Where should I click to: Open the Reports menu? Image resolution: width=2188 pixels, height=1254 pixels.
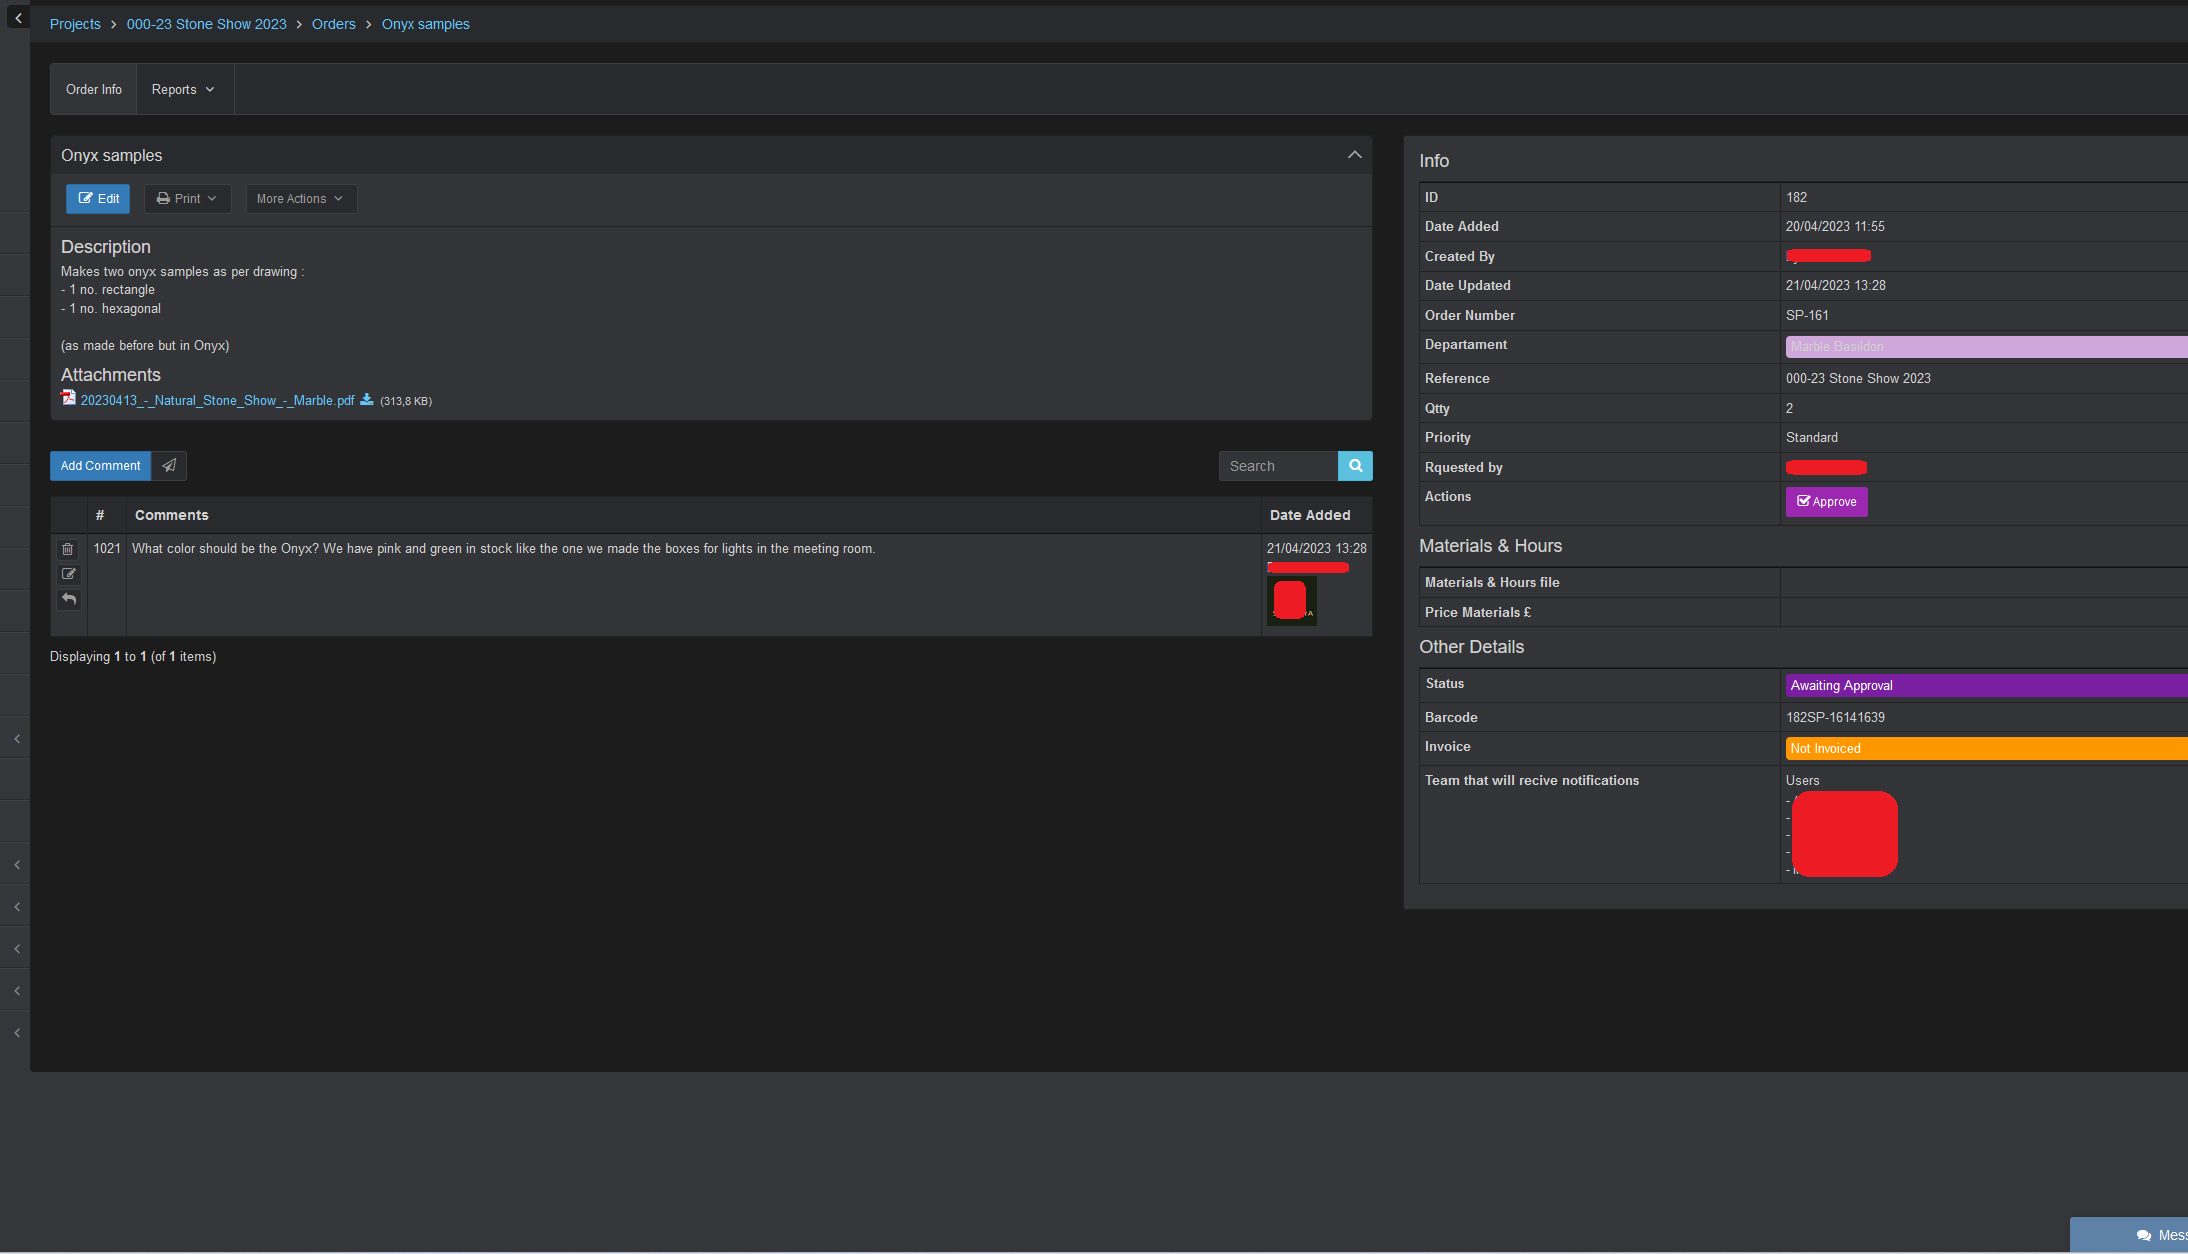[x=183, y=89]
